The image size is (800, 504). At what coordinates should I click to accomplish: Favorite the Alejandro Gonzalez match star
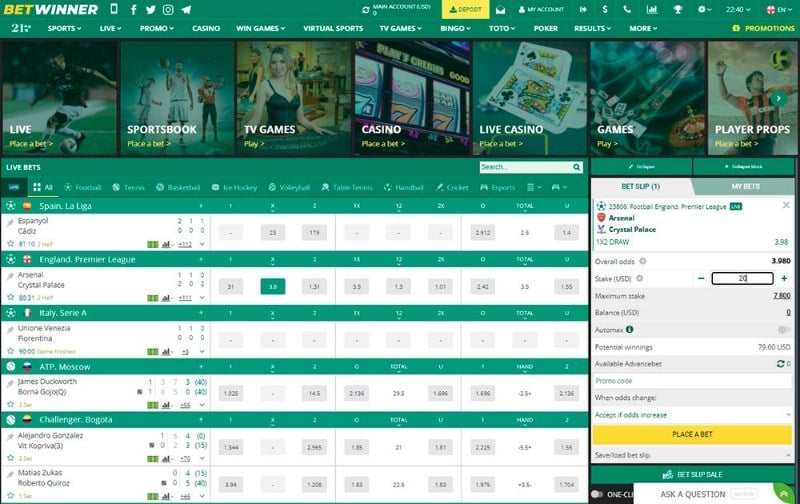(x=10, y=458)
